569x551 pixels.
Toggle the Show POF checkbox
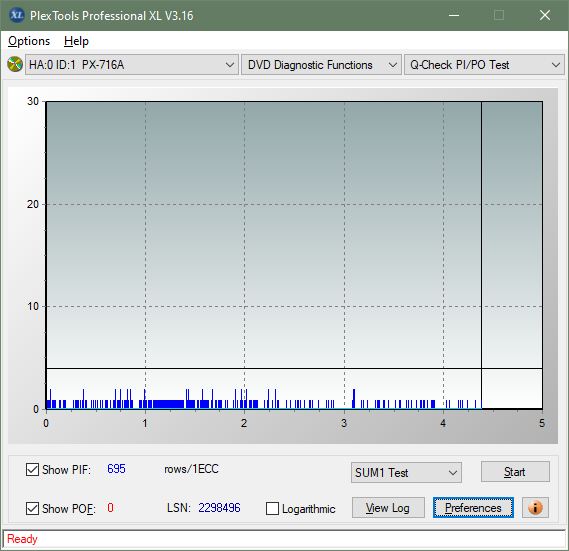[32, 509]
